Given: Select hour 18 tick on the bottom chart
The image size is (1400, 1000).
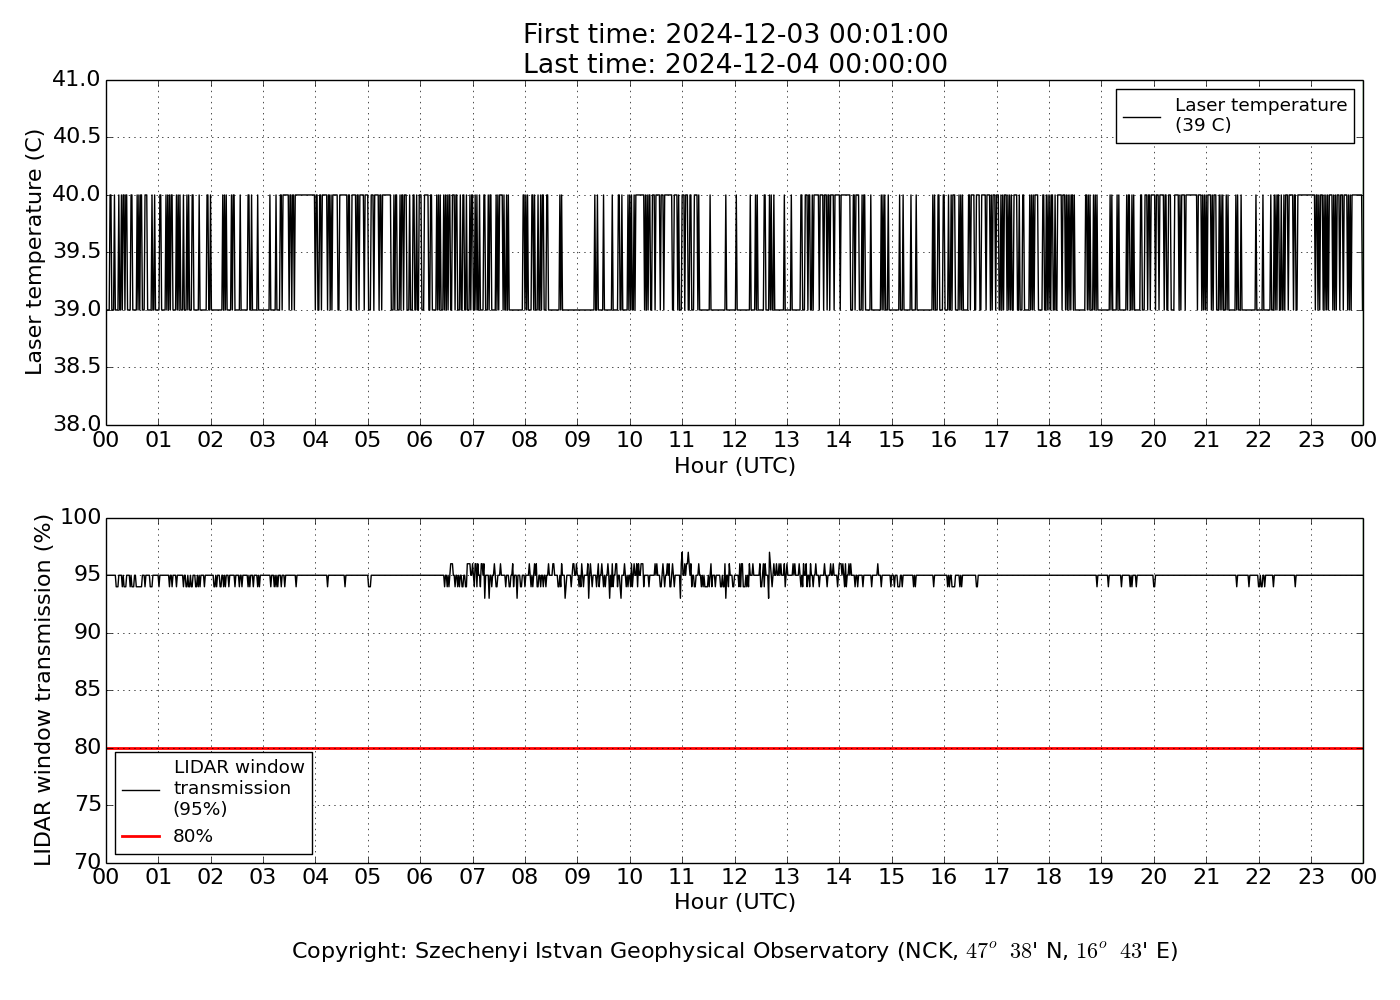Looking at the screenshot, I should [x=1048, y=877].
